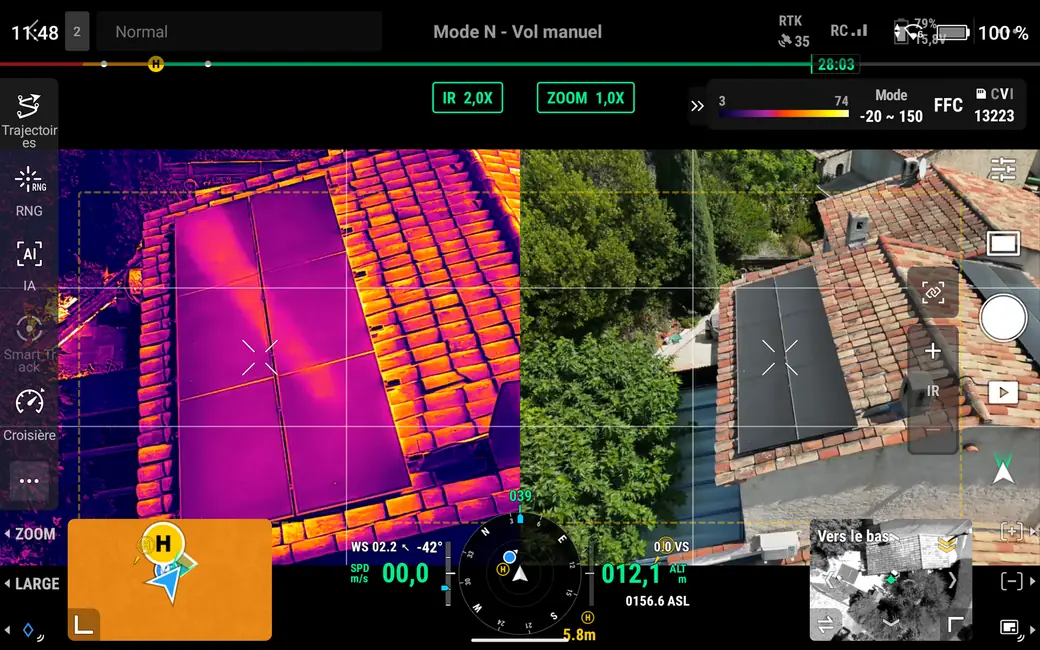This screenshot has width=1040, height=650.
Task: Open RTK satellite status
Action: tap(793, 31)
